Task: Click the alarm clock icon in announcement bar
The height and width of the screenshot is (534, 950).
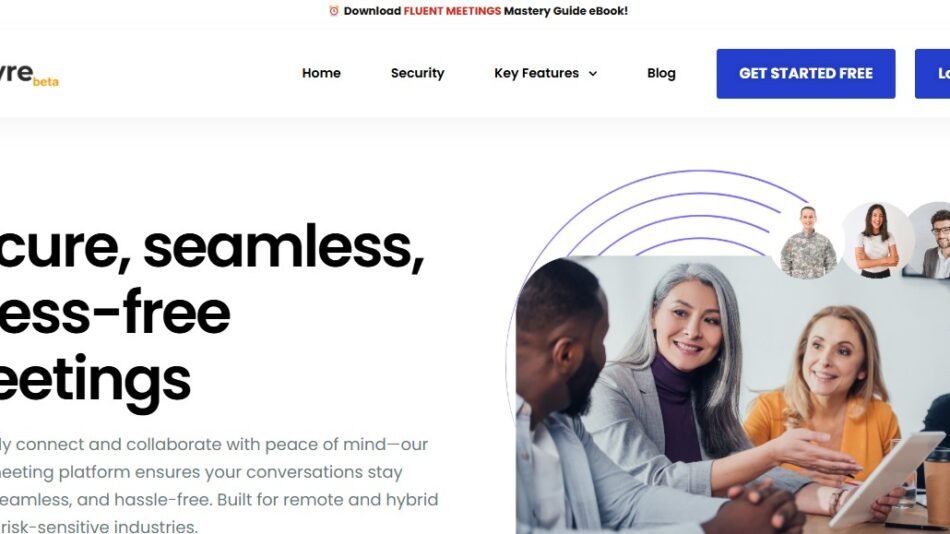Action: pyautogui.click(x=333, y=11)
